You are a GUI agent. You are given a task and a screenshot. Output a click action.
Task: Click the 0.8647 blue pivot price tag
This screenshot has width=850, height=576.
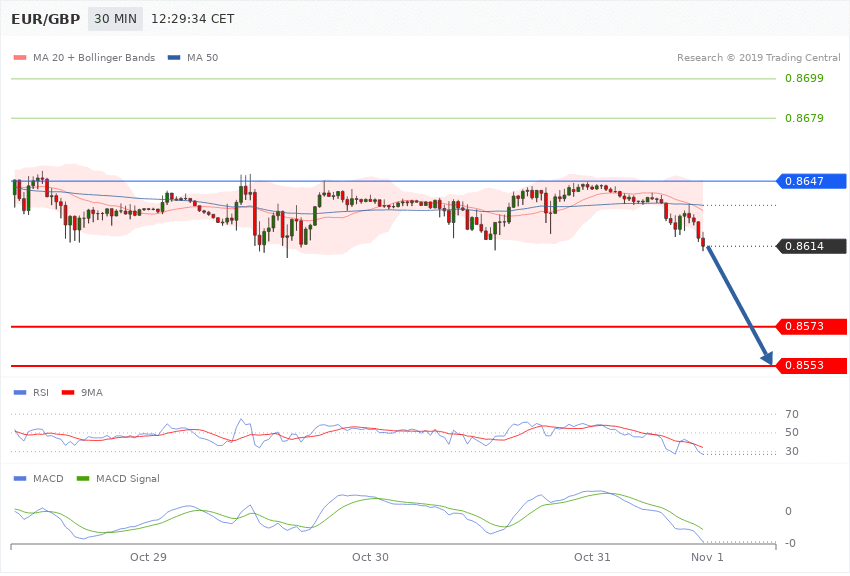point(811,181)
